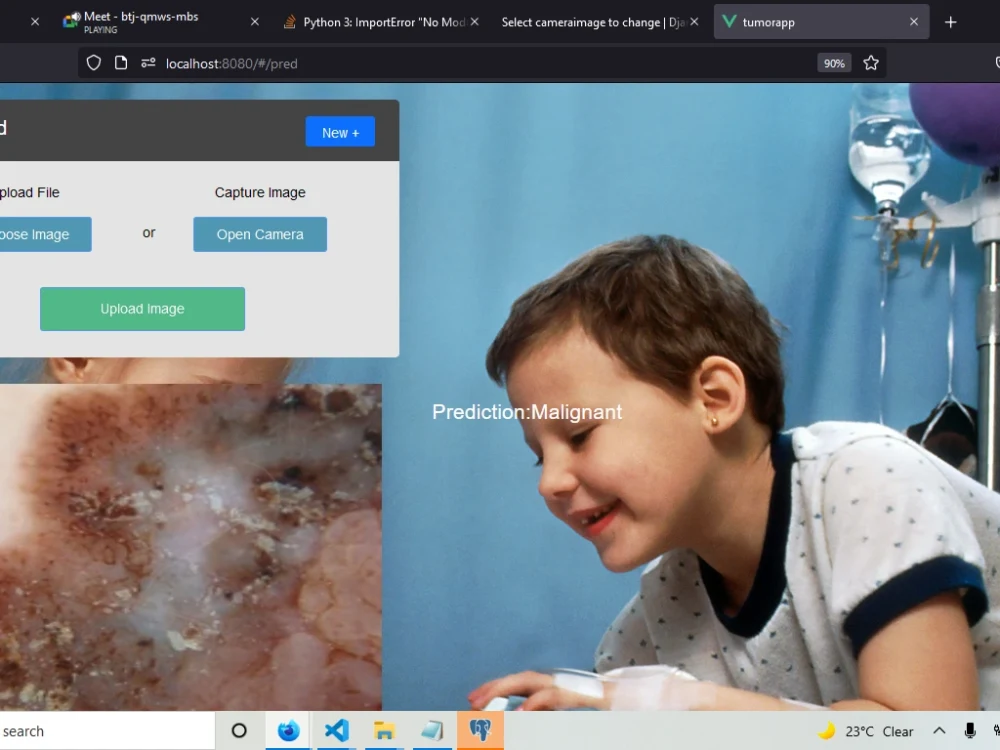1000x750 pixels.
Task: Click the New + button
Action: tap(340, 132)
